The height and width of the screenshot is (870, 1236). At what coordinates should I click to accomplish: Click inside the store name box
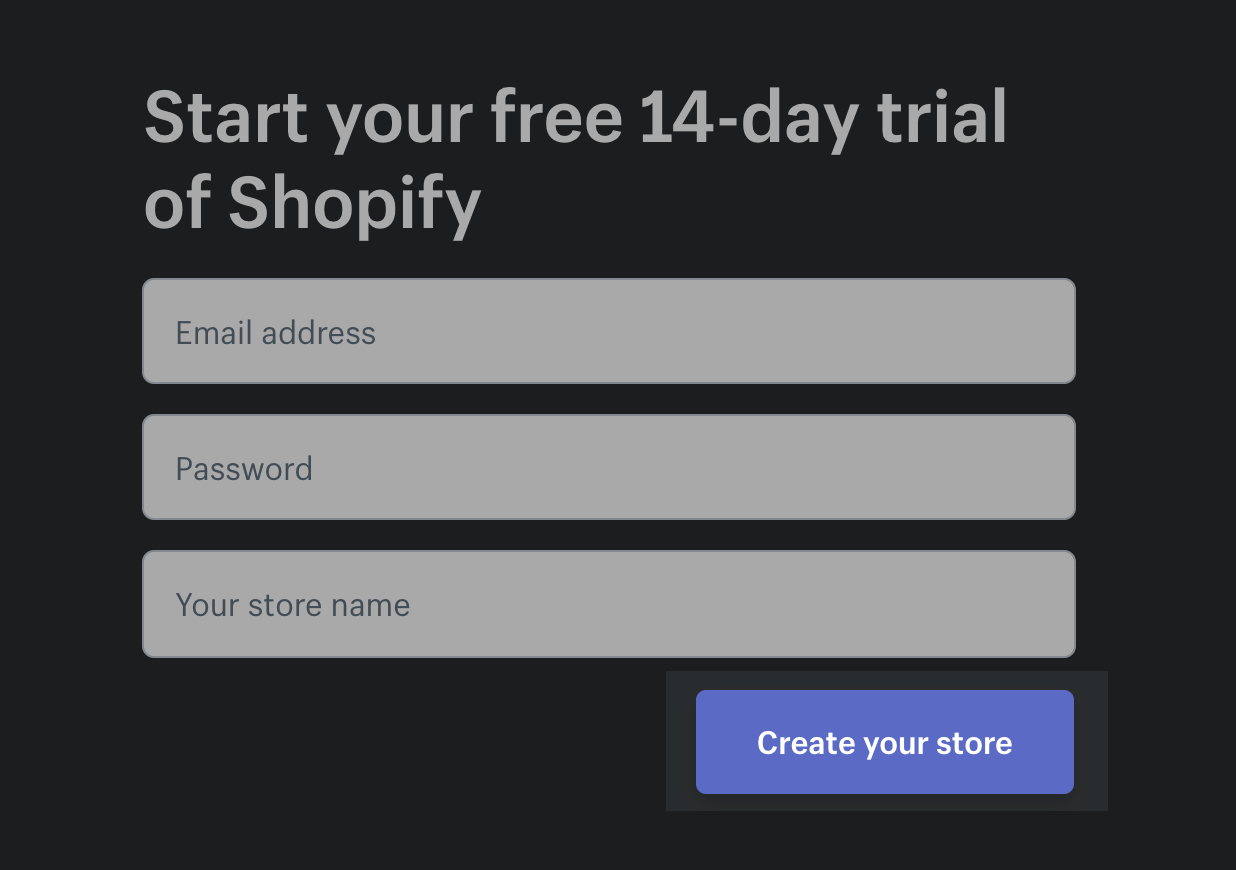609,604
